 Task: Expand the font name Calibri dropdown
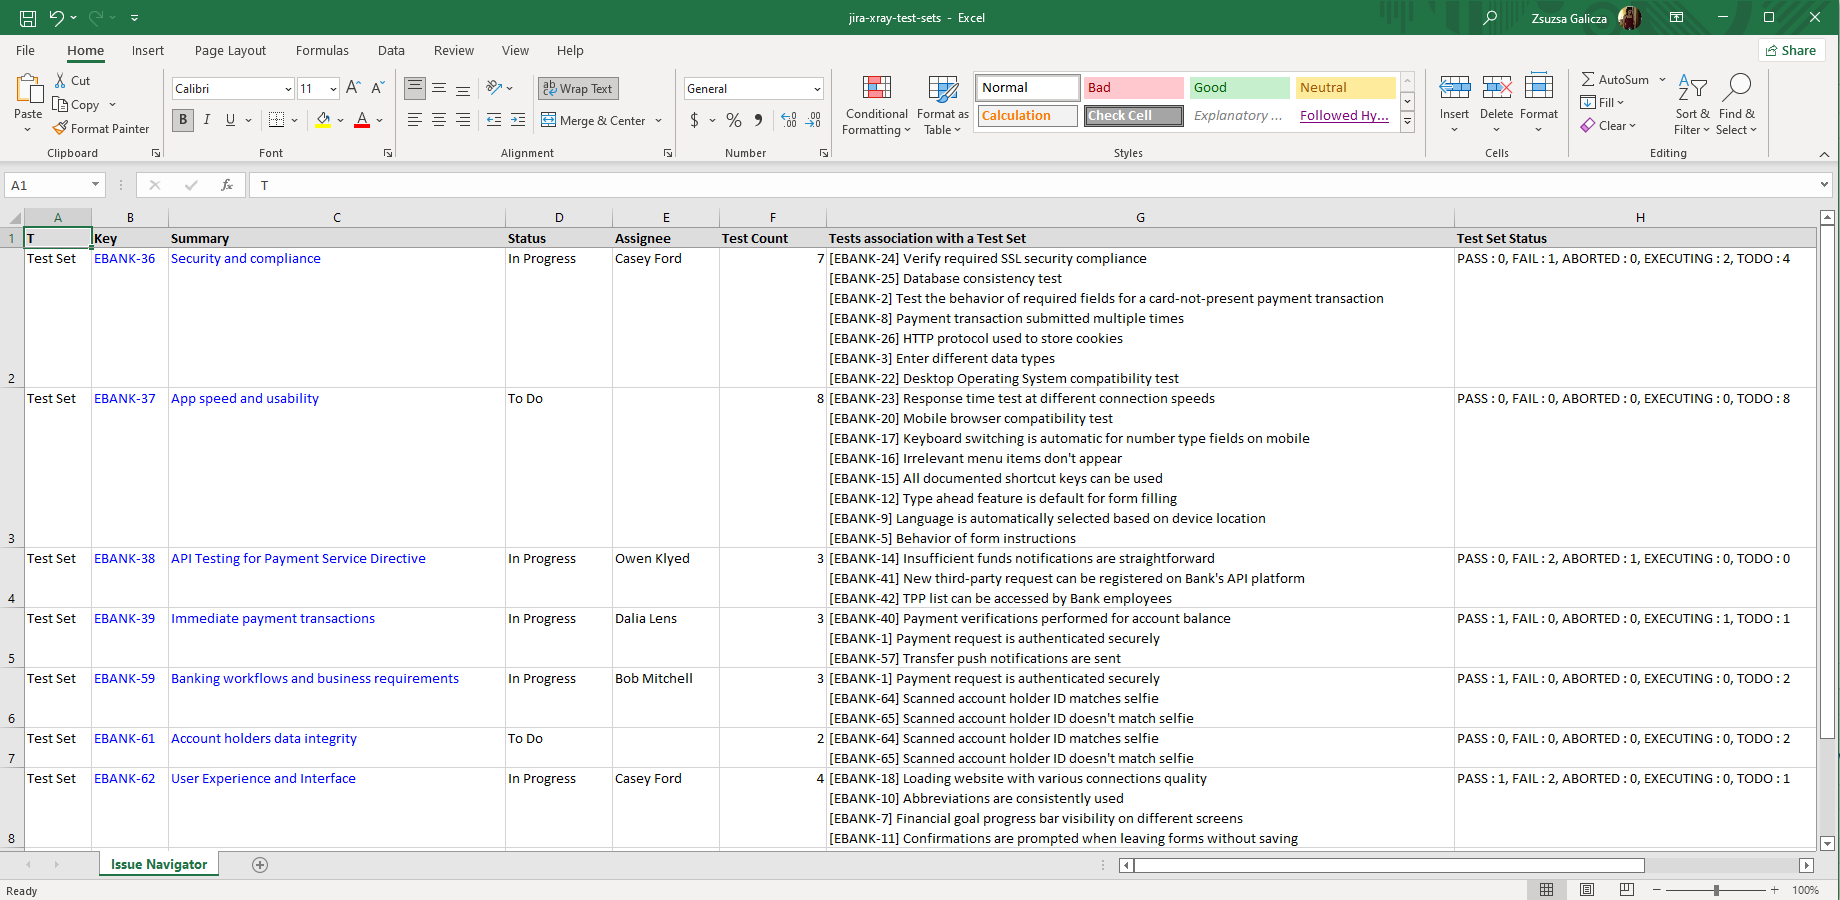[x=288, y=89]
